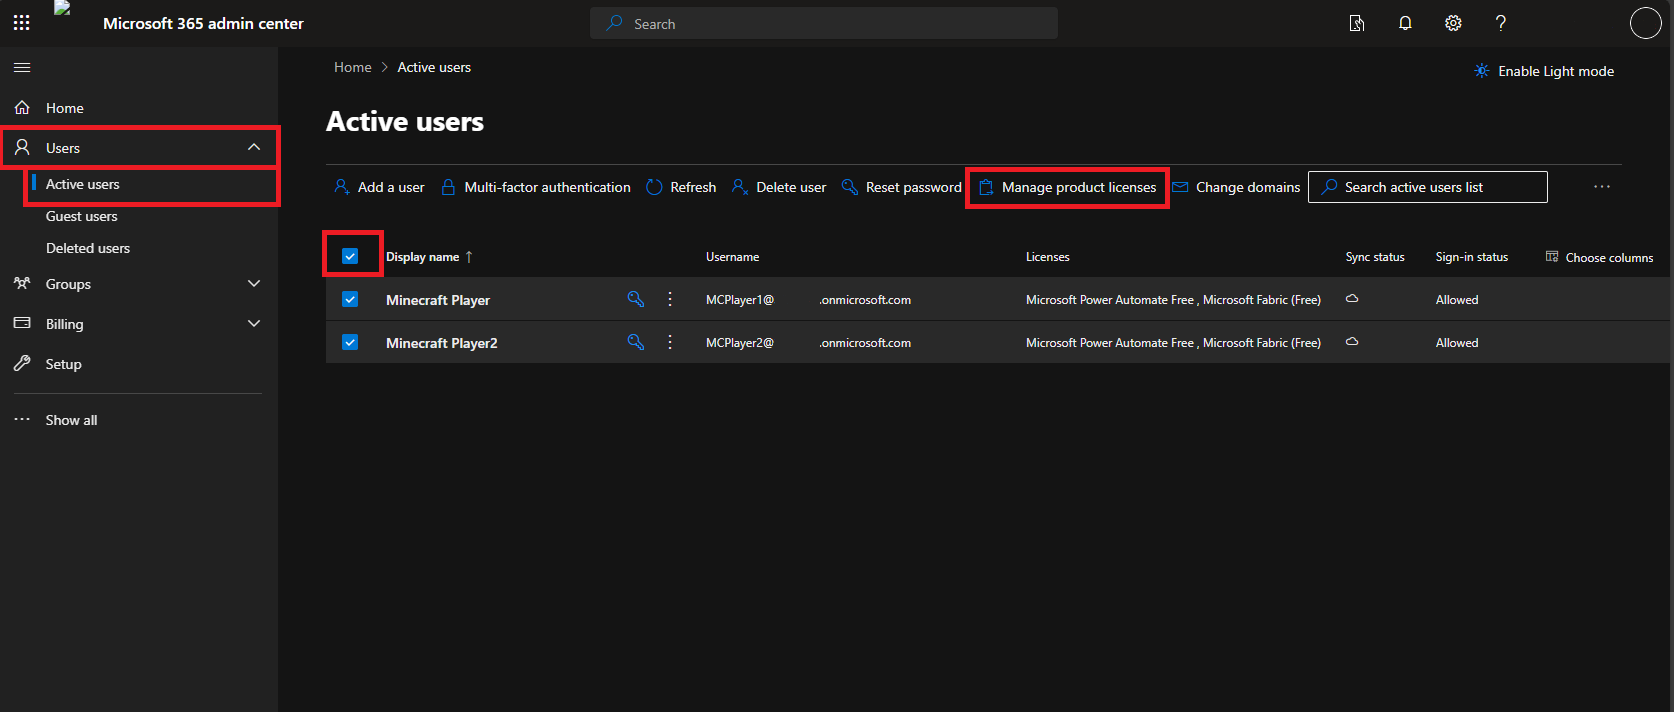Image resolution: width=1674 pixels, height=712 pixels.
Task: Open the account profile circle
Action: tap(1645, 23)
